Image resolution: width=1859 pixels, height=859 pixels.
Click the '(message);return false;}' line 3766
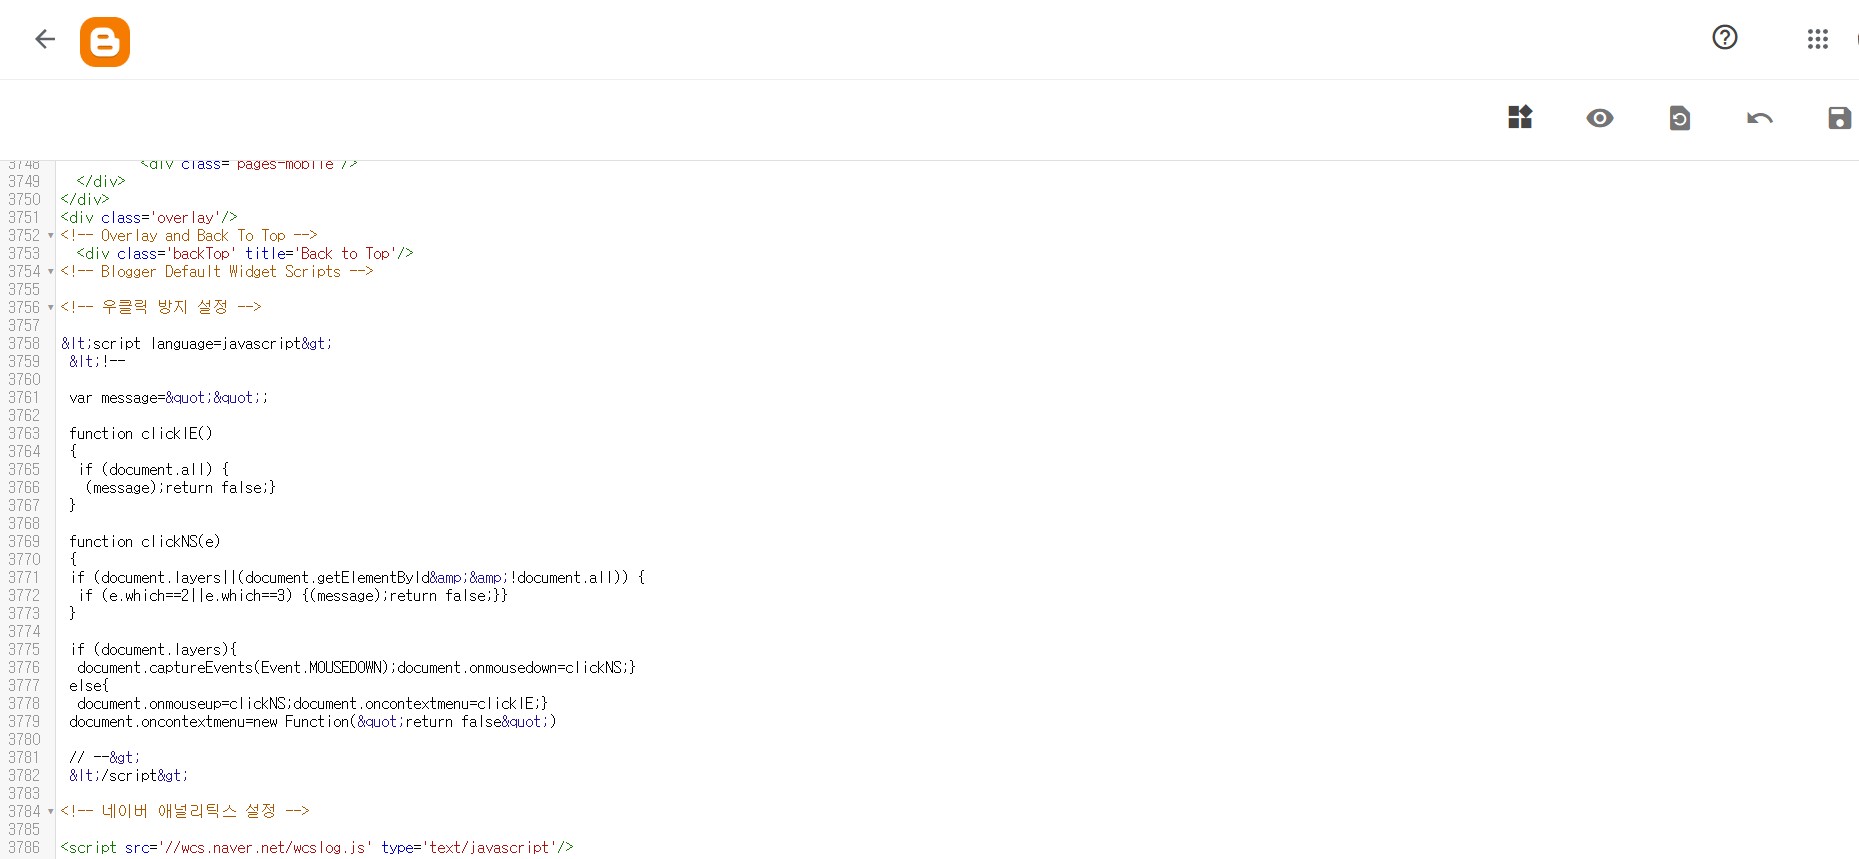click(x=181, y=488)
